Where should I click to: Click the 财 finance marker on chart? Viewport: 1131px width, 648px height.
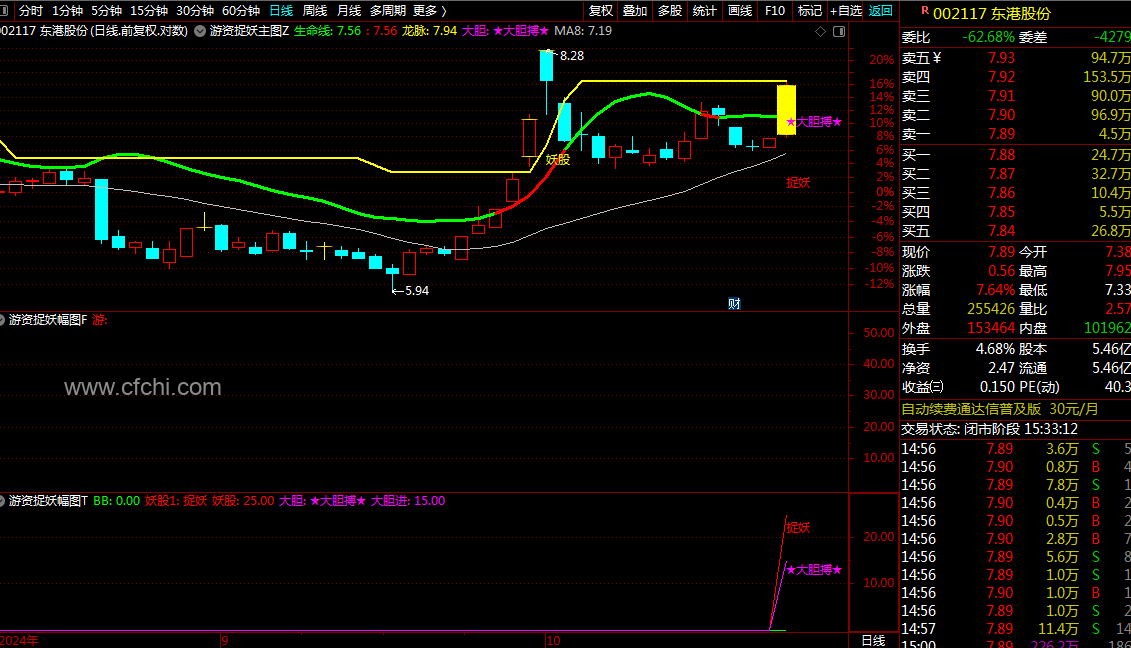coord(734,304)
